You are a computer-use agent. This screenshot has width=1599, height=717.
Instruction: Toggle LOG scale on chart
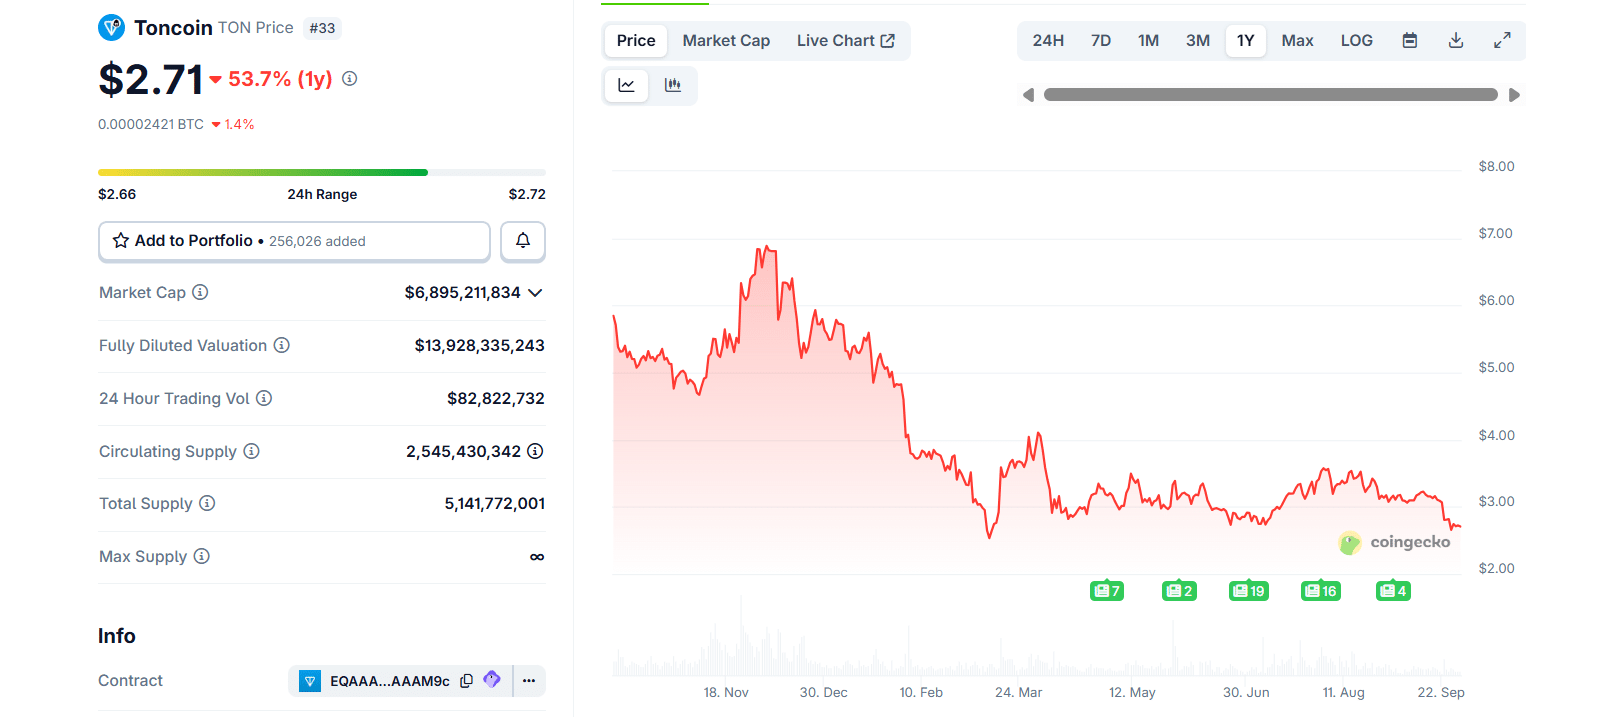1356,41
